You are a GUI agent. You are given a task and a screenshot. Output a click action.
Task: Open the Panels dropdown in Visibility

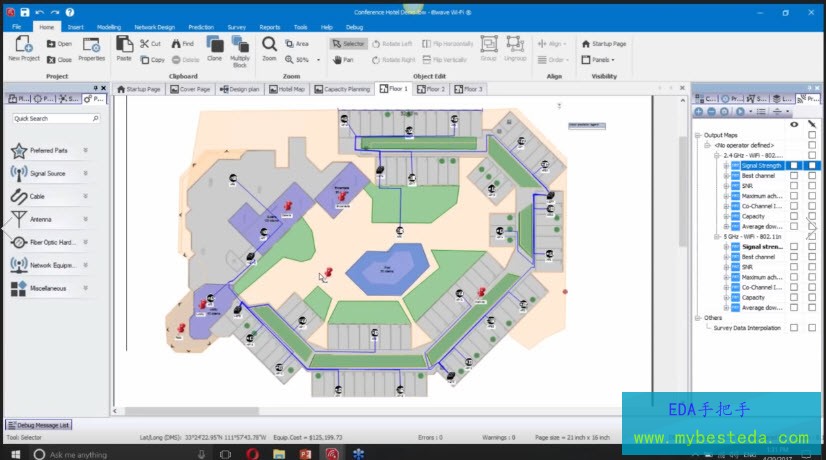click(x=602, y=60)
